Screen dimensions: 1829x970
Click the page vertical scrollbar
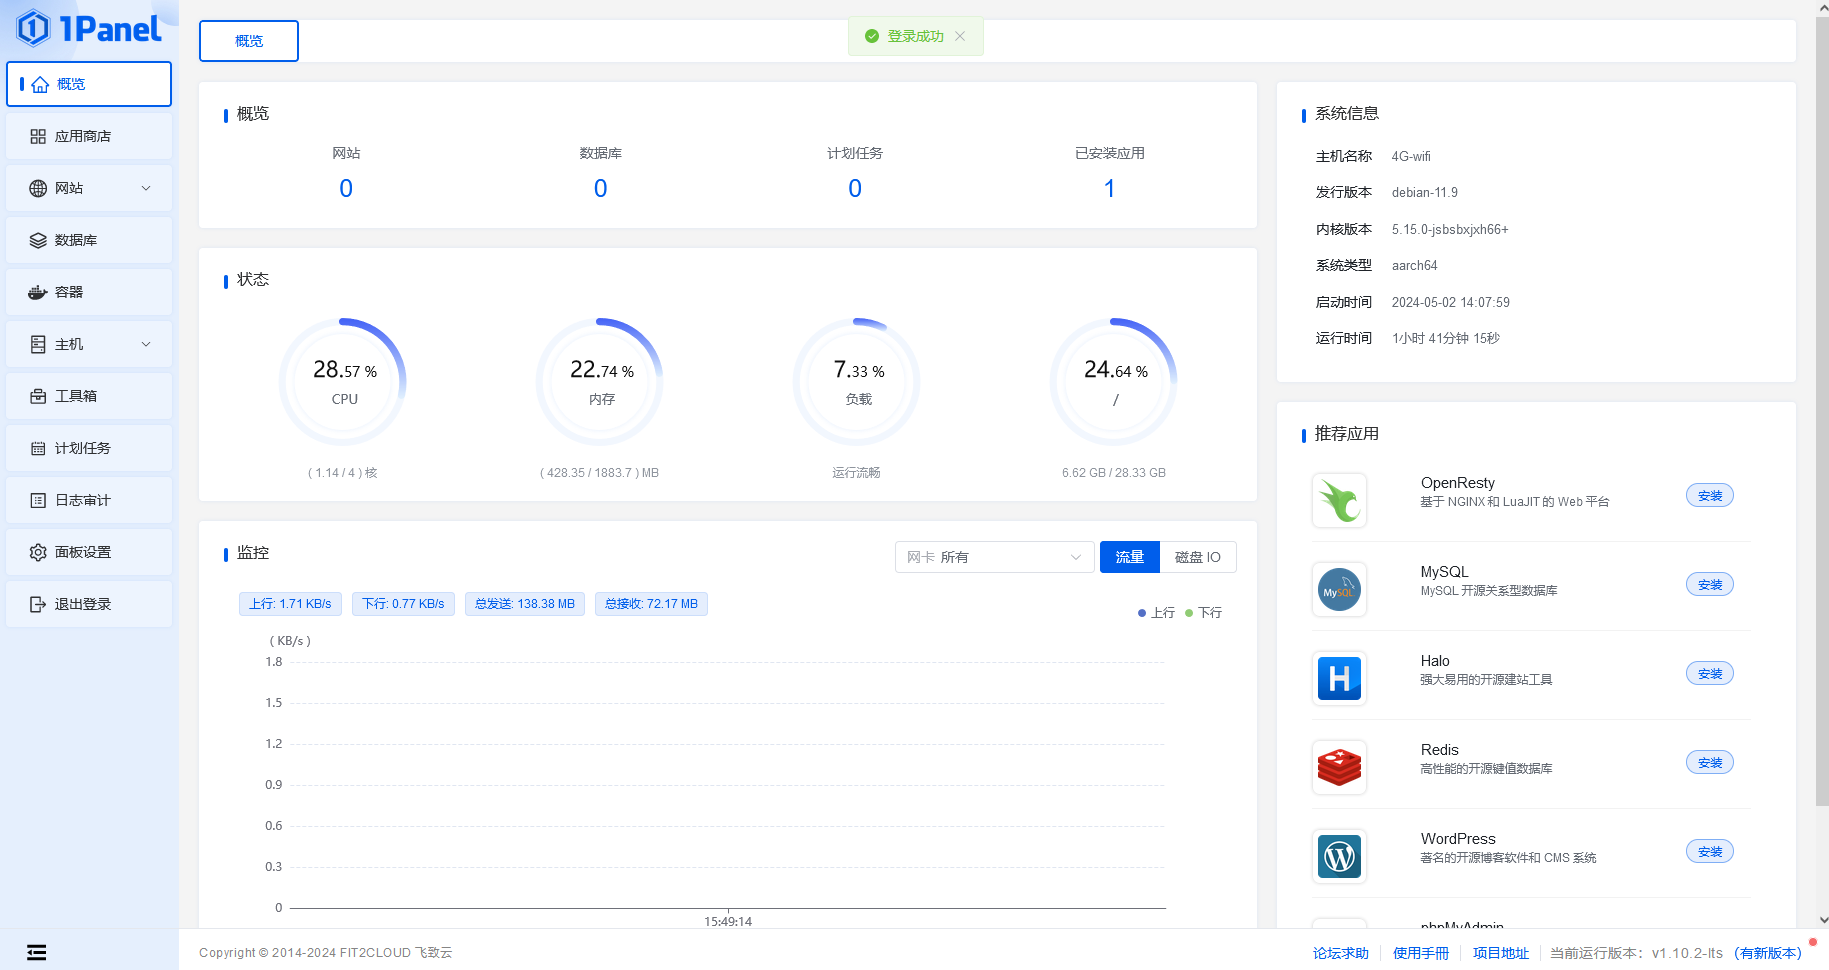[x=1822, y=410]
